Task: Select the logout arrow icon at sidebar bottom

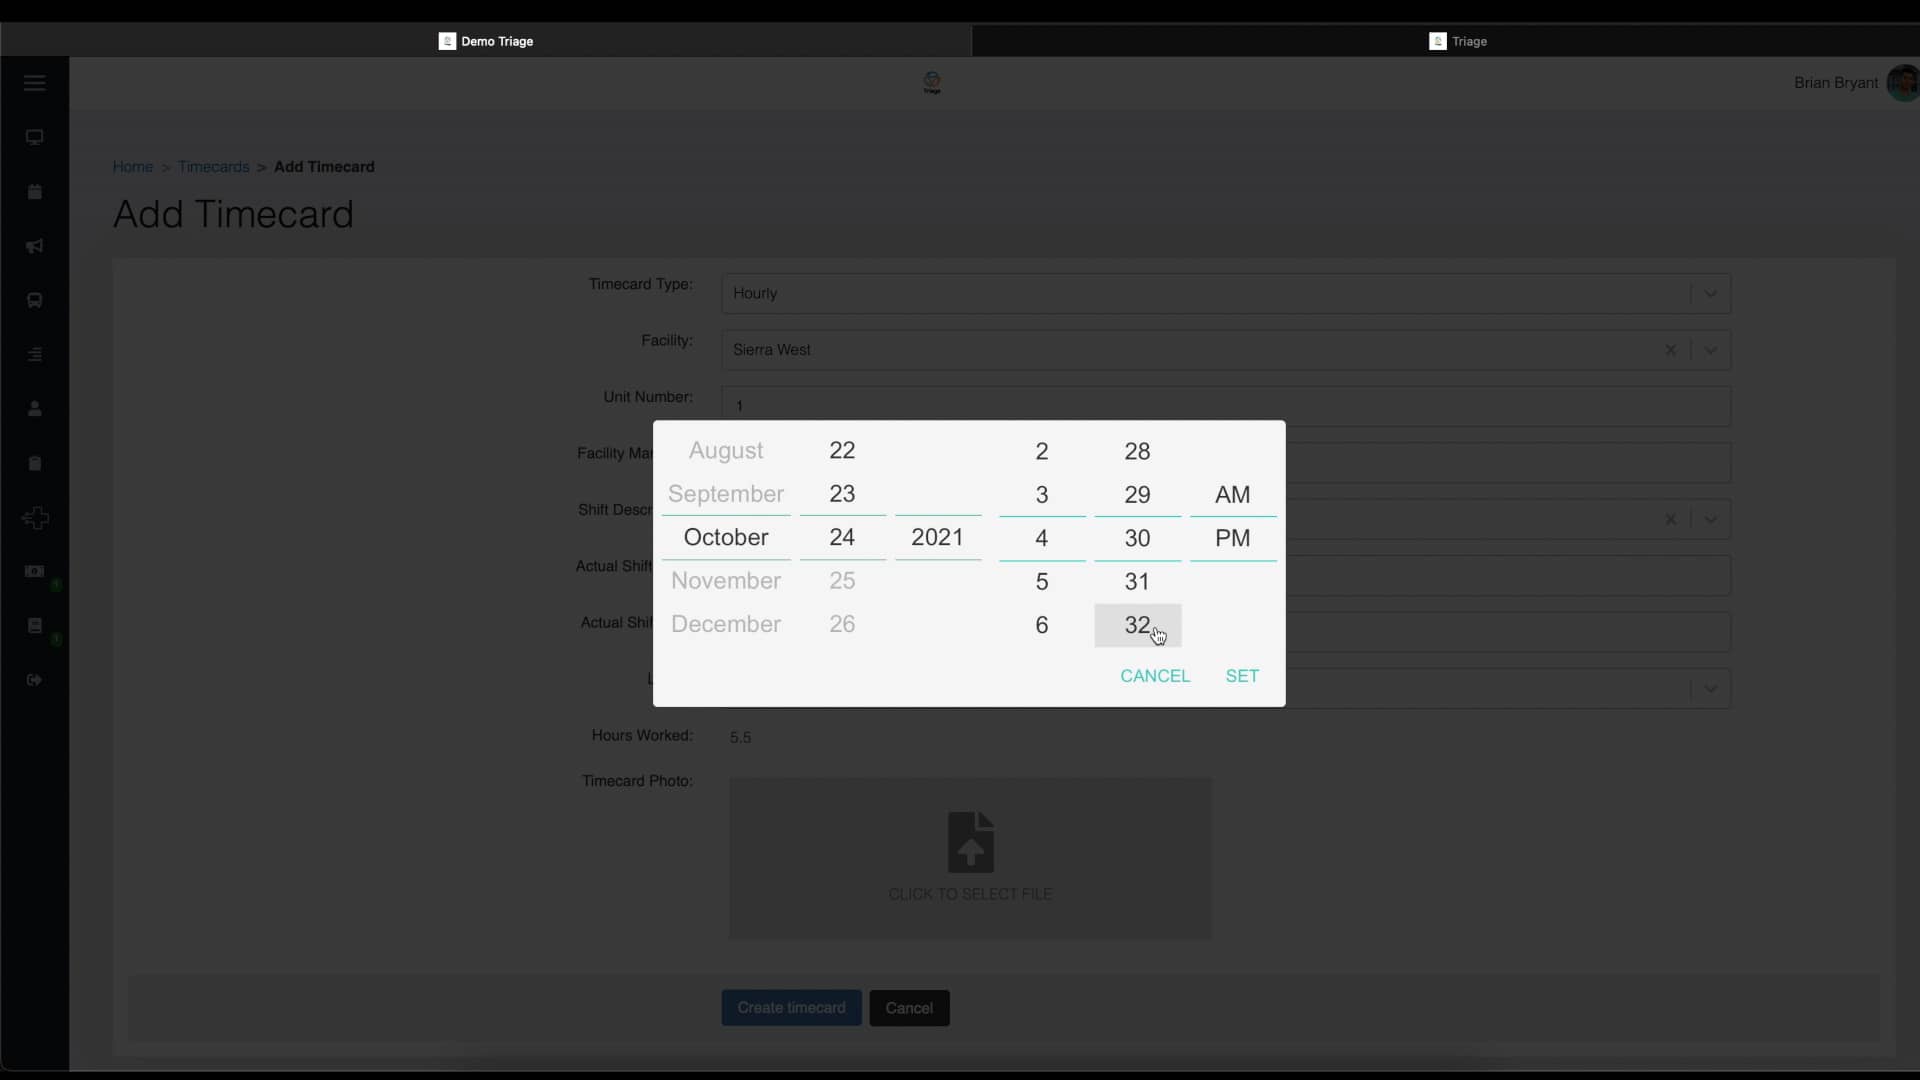Action: pyautogui.click(x=35, y=679)
